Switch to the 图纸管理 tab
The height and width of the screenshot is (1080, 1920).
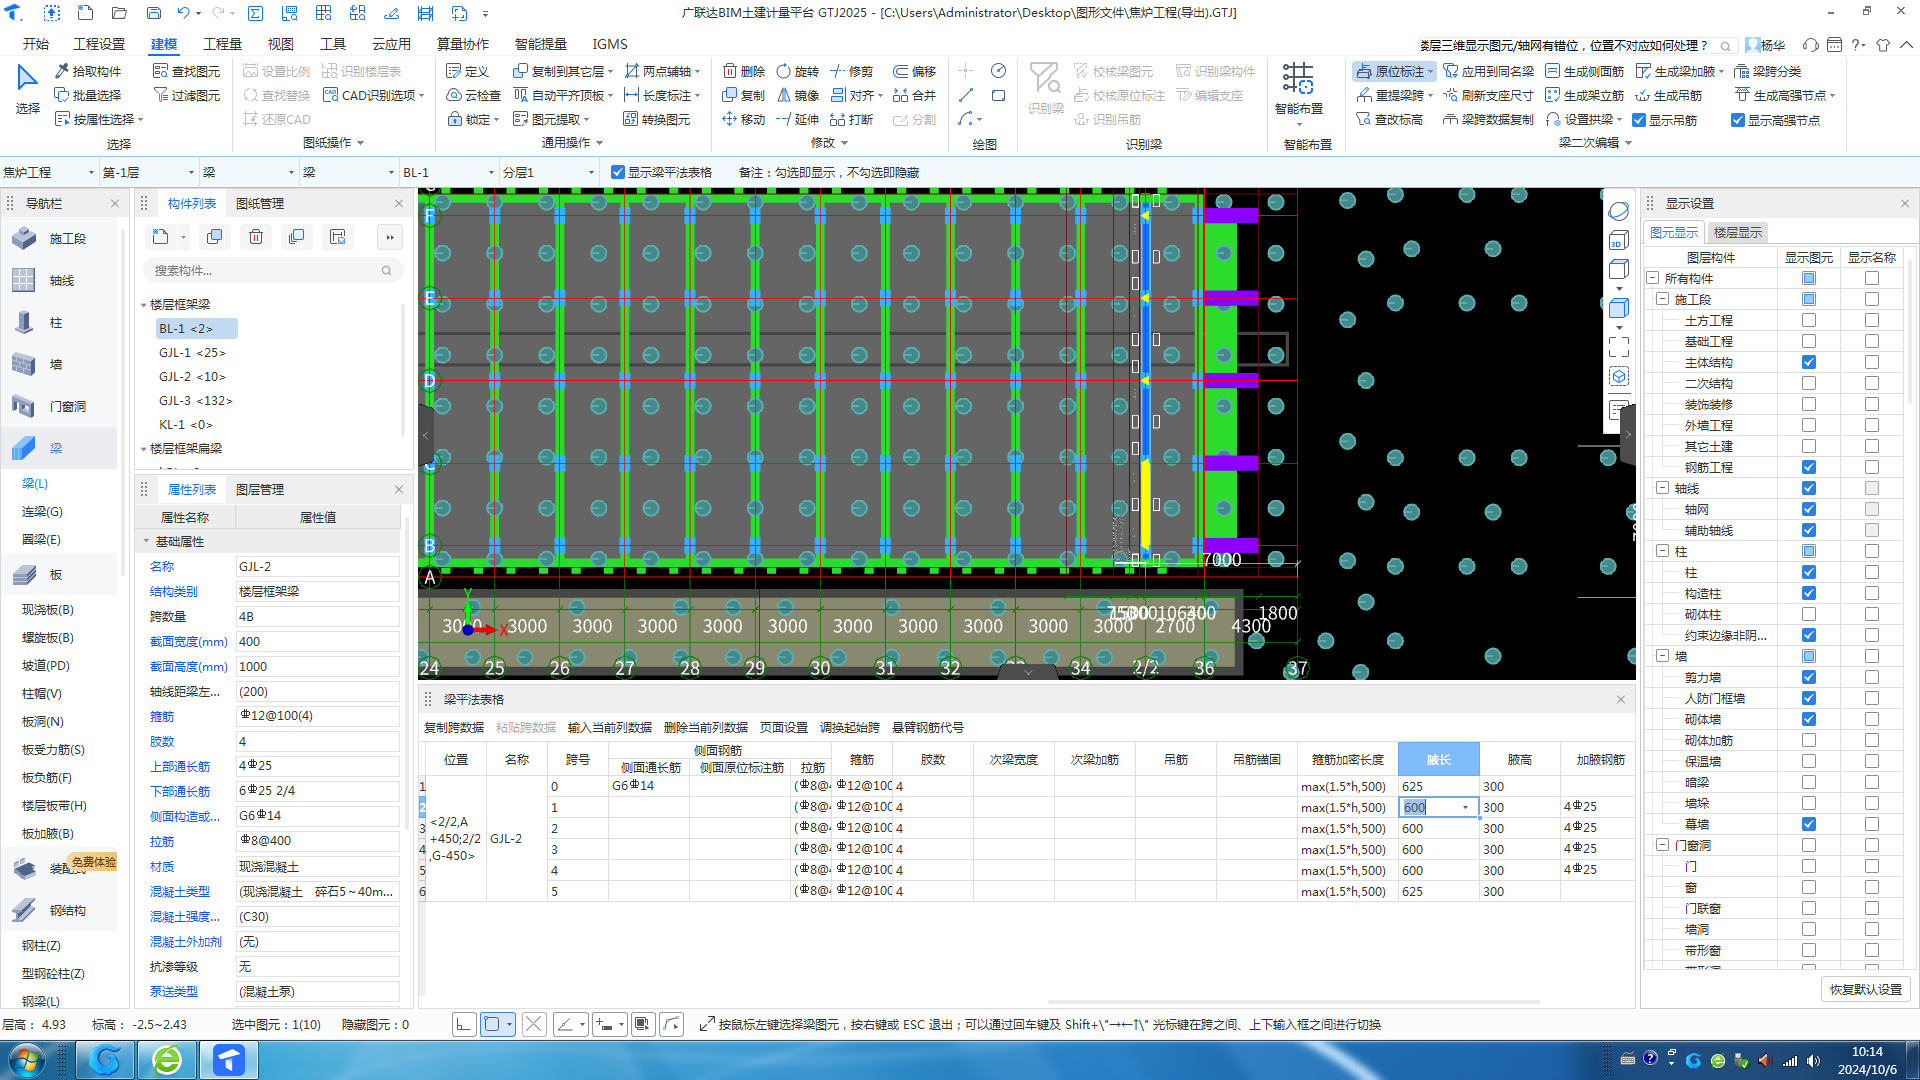(260, 203)
